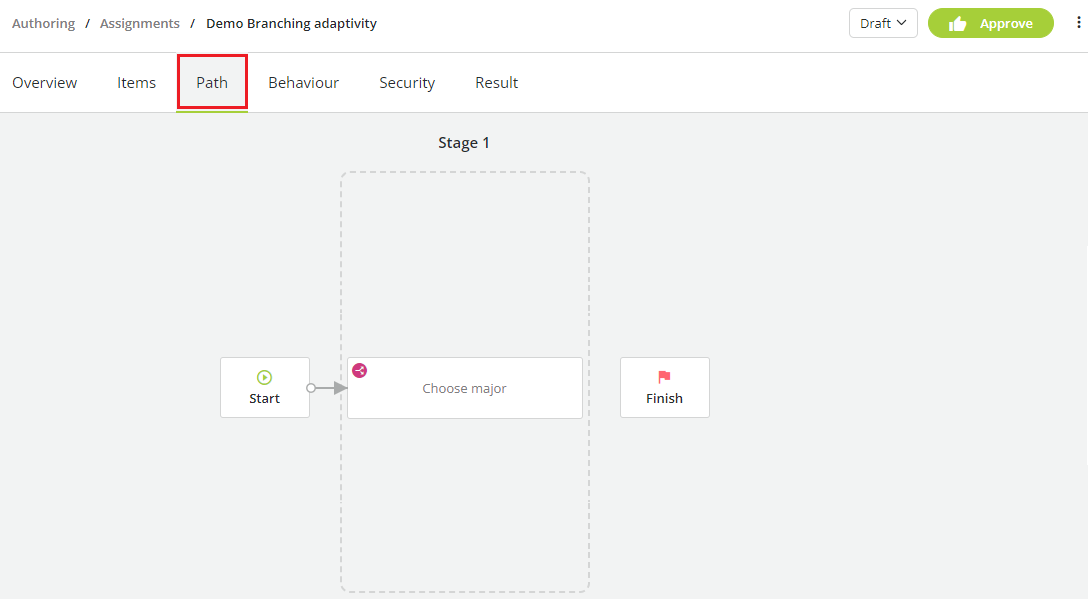Click the red flag icon on the Finish node

tap(664, 377)
